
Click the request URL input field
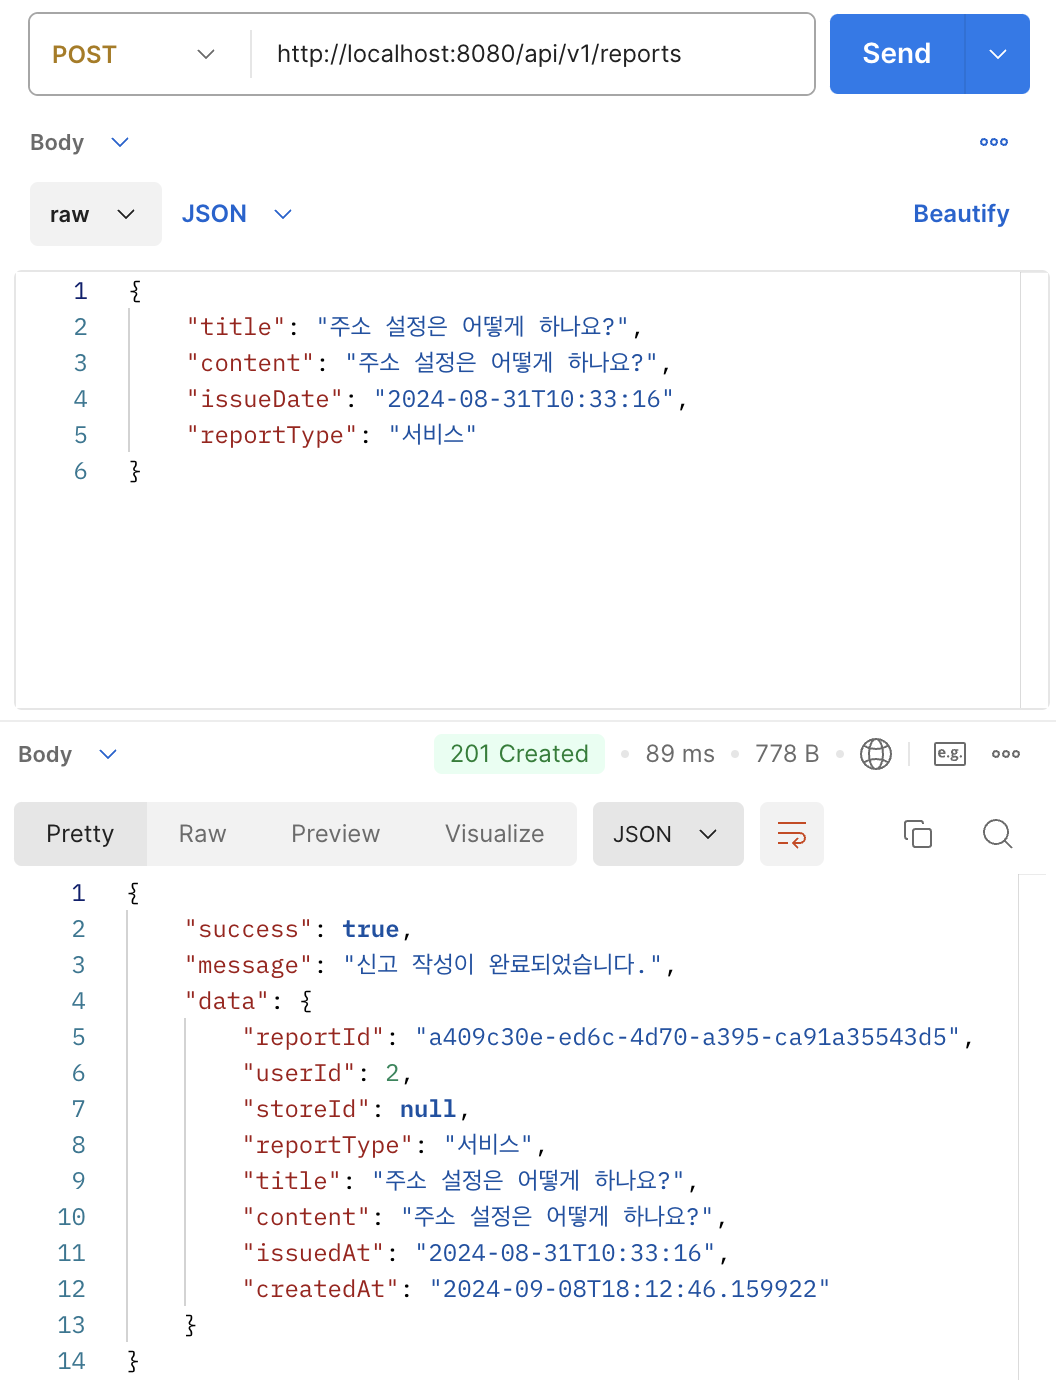click(530, 54)
